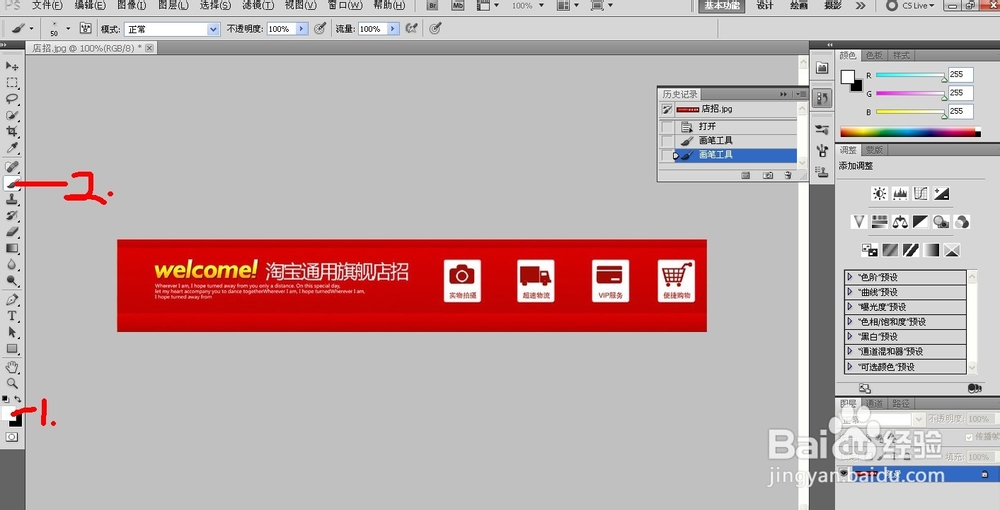
Task: Add a Photo Filter adjustment
Action: tap(941, 222)
